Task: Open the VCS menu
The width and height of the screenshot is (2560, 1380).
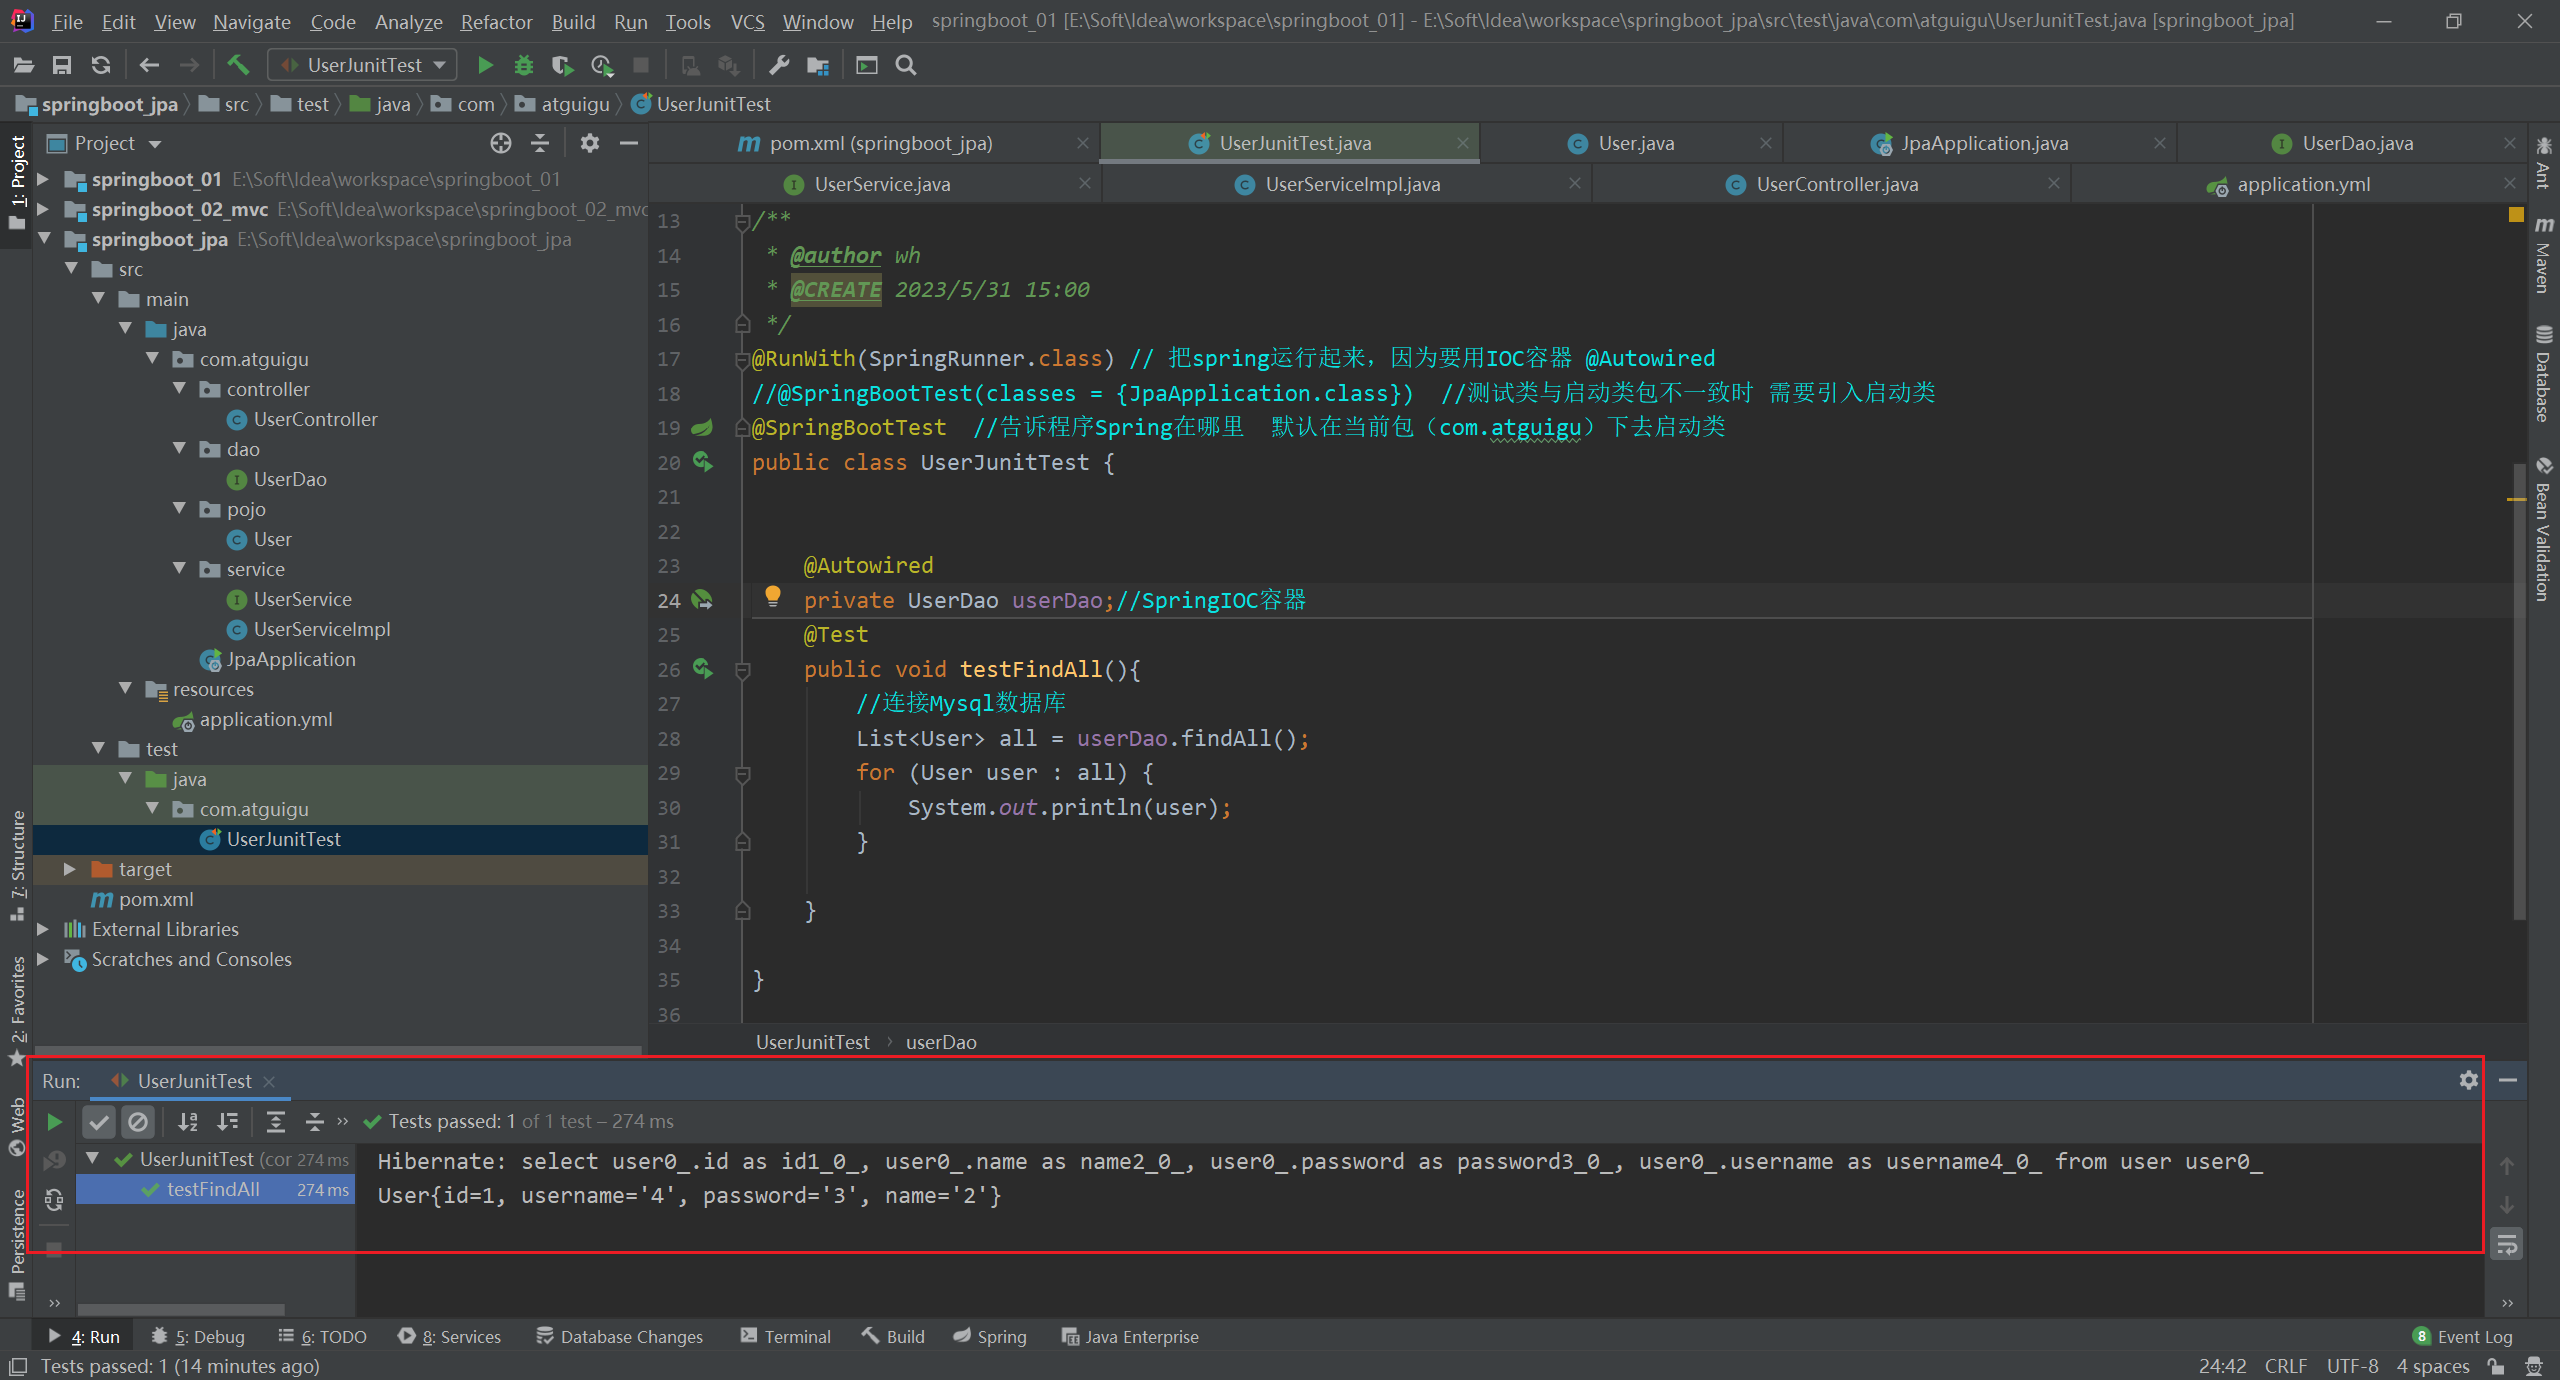Action: (747, 21)
